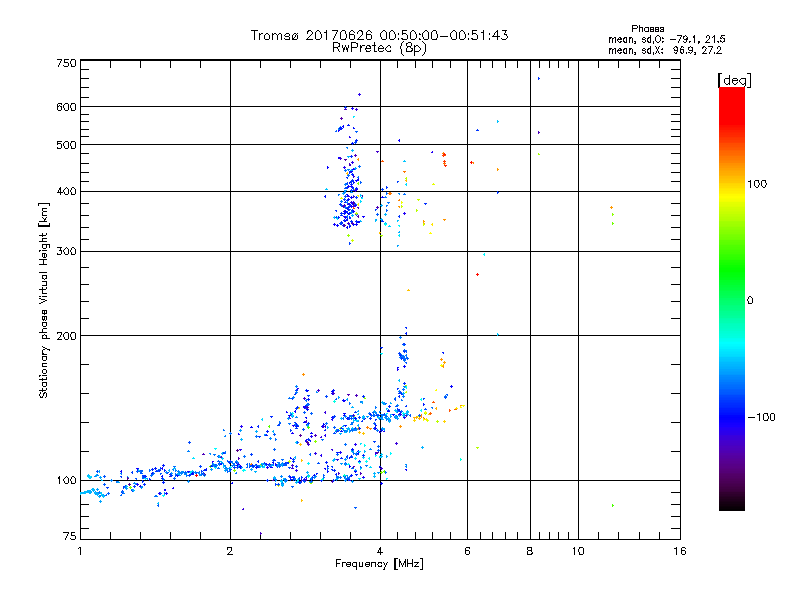This screenshot has width=800, height=600.
Task: Click the 'mean, sd,X: 96.9, 27.2' statistic
Action: 665,50
